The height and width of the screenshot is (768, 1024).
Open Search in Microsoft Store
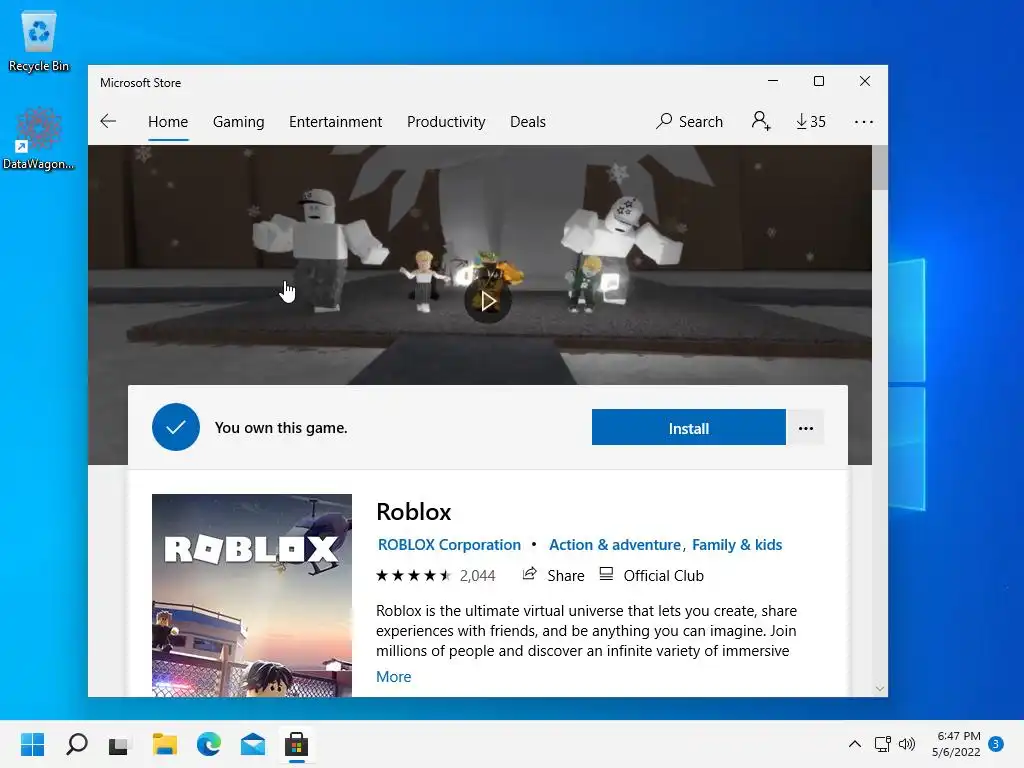point(690,121)
